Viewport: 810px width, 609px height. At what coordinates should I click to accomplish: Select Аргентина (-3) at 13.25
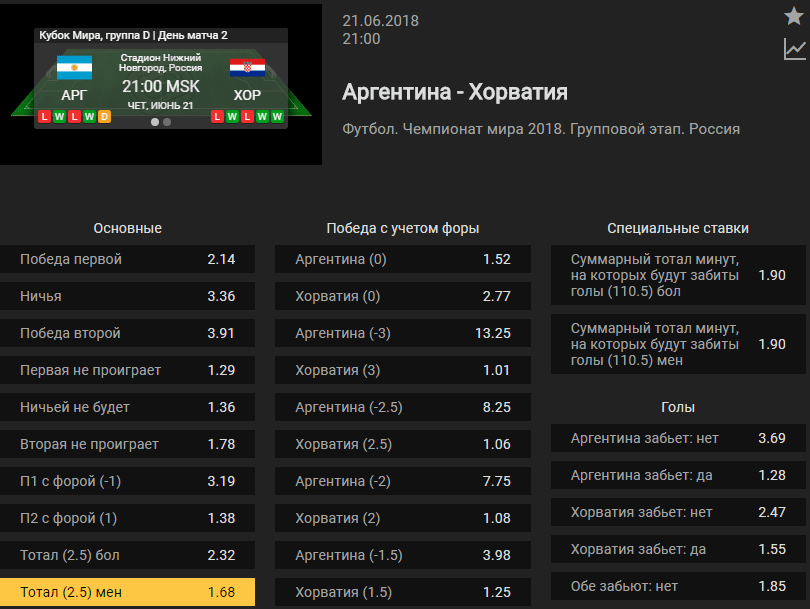403,333
